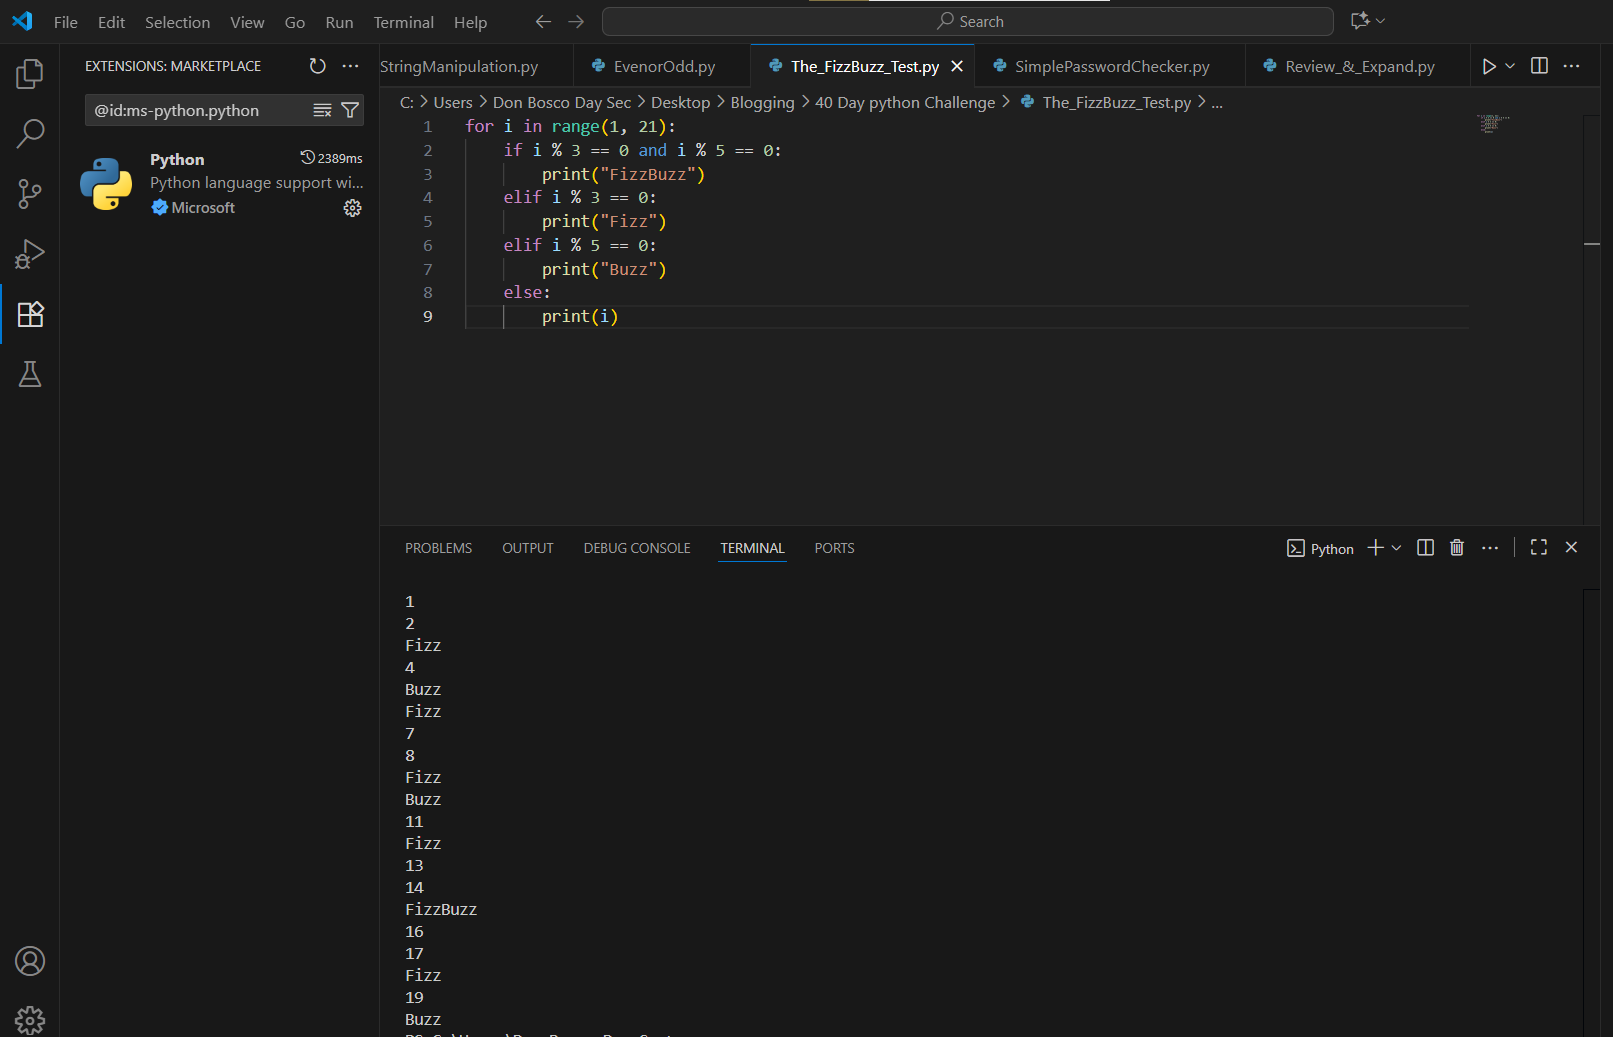Expand the Run Python File dropdown arrow
Screen dimensions: 1613x1037
click(1510, 66)
